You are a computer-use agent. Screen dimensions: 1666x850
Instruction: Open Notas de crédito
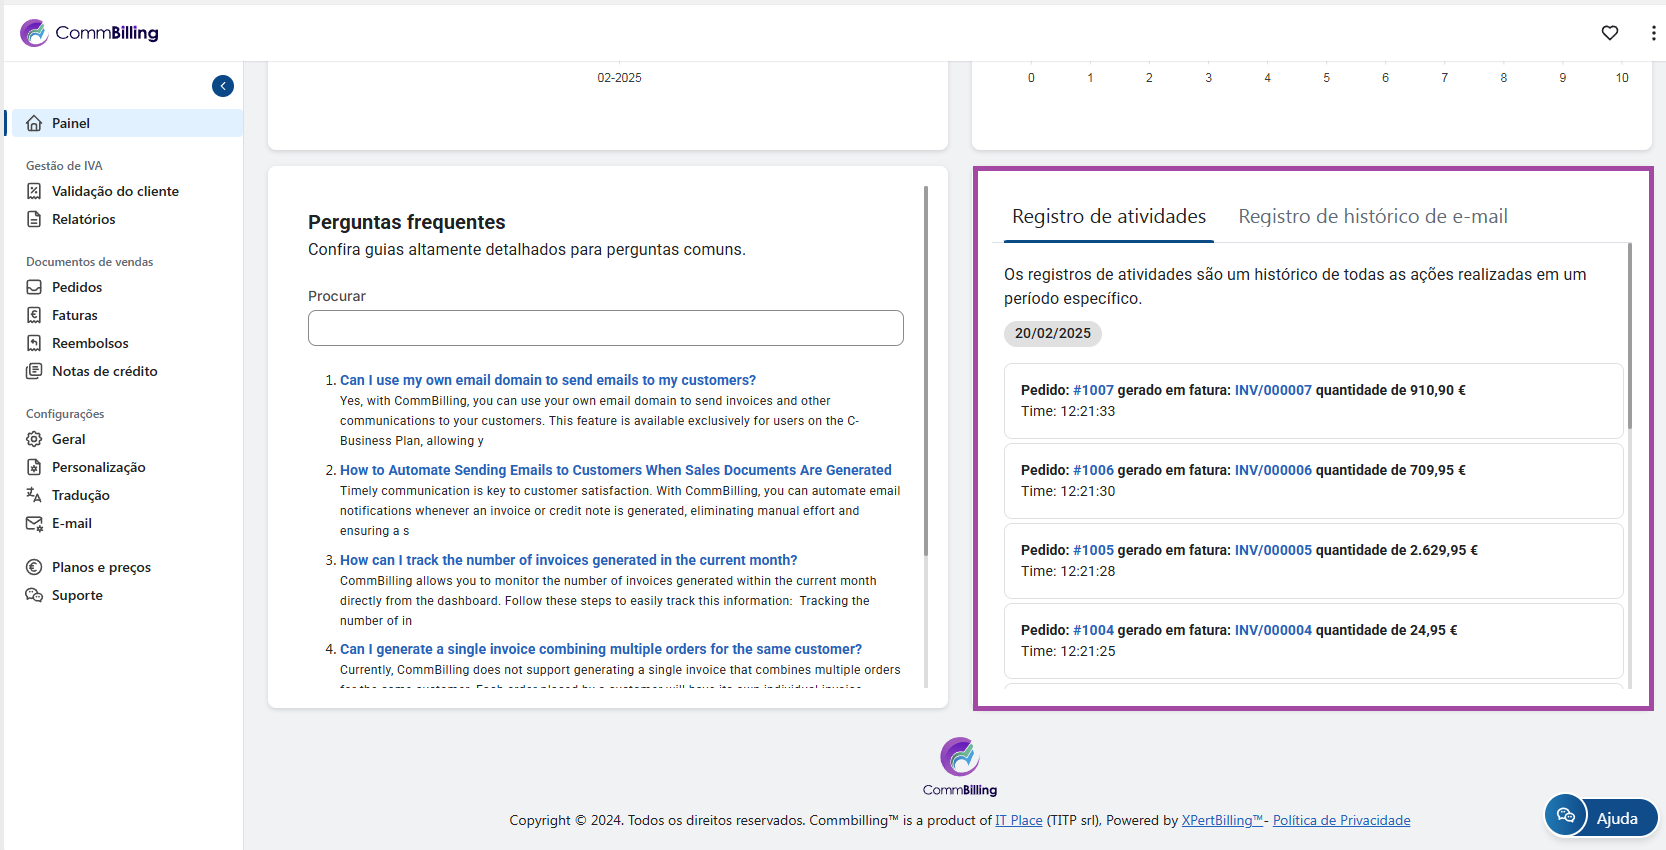coord(104,371)
